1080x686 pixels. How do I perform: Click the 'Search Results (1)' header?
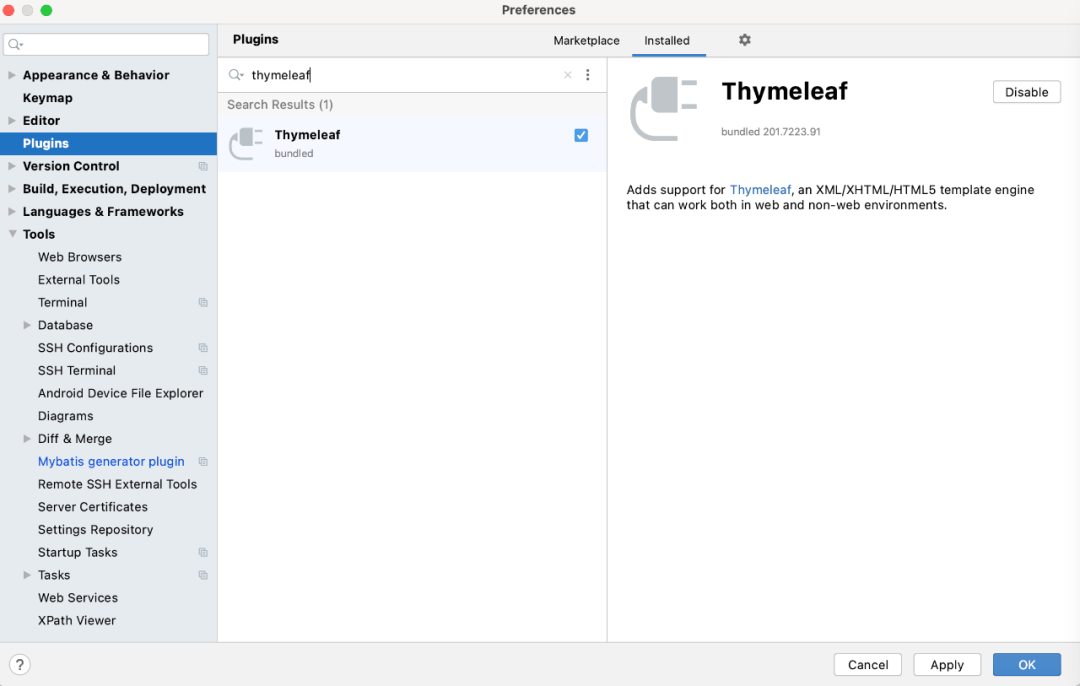[x=280, y=105]
